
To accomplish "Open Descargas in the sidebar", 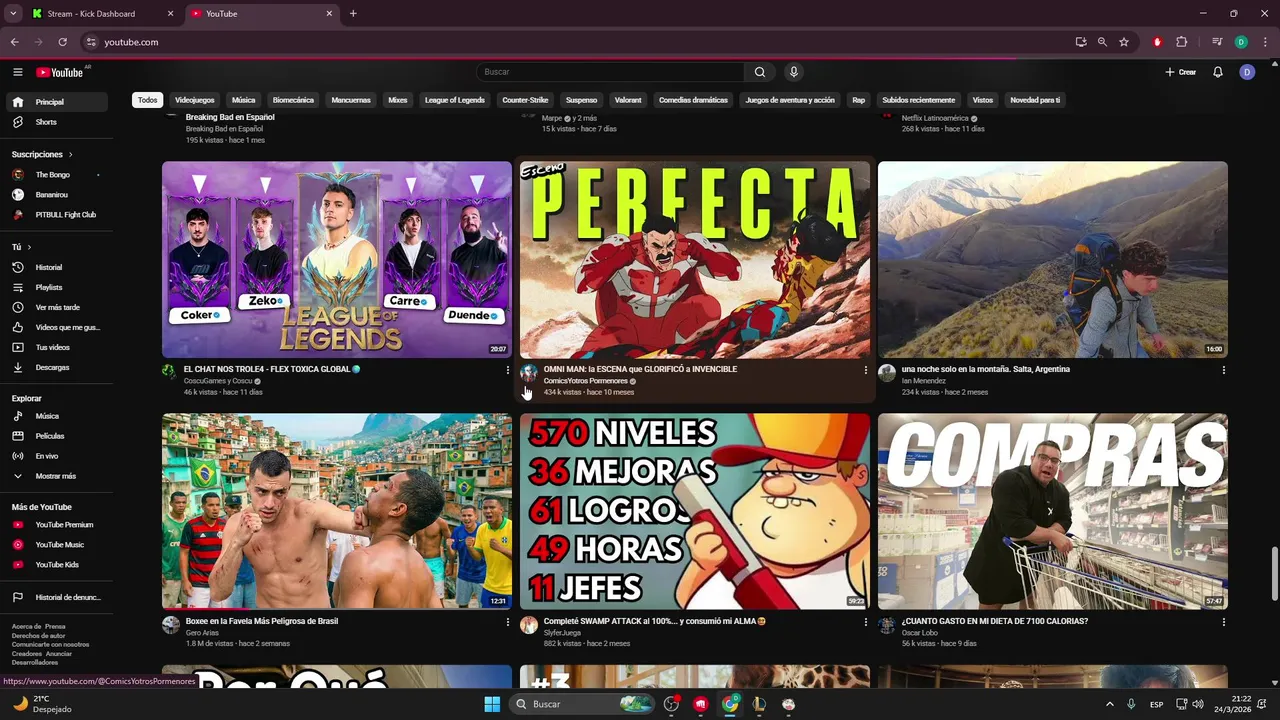I will pos(57,367).
